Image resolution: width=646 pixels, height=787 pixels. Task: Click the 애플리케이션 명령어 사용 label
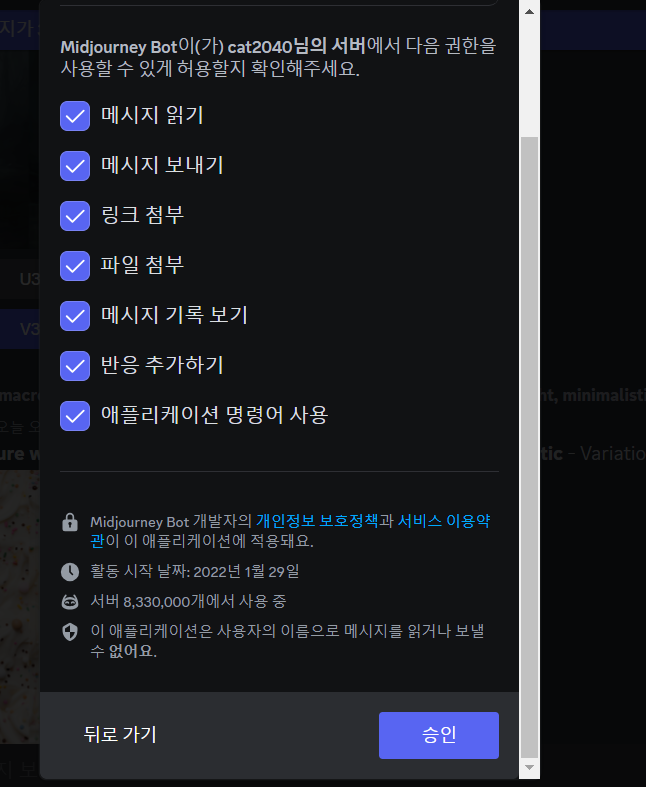click(214, 415)
